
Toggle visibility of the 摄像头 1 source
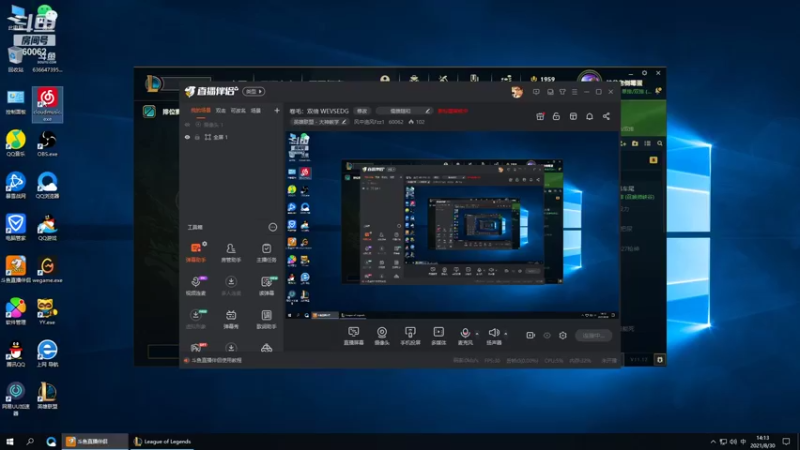[187, 124]
